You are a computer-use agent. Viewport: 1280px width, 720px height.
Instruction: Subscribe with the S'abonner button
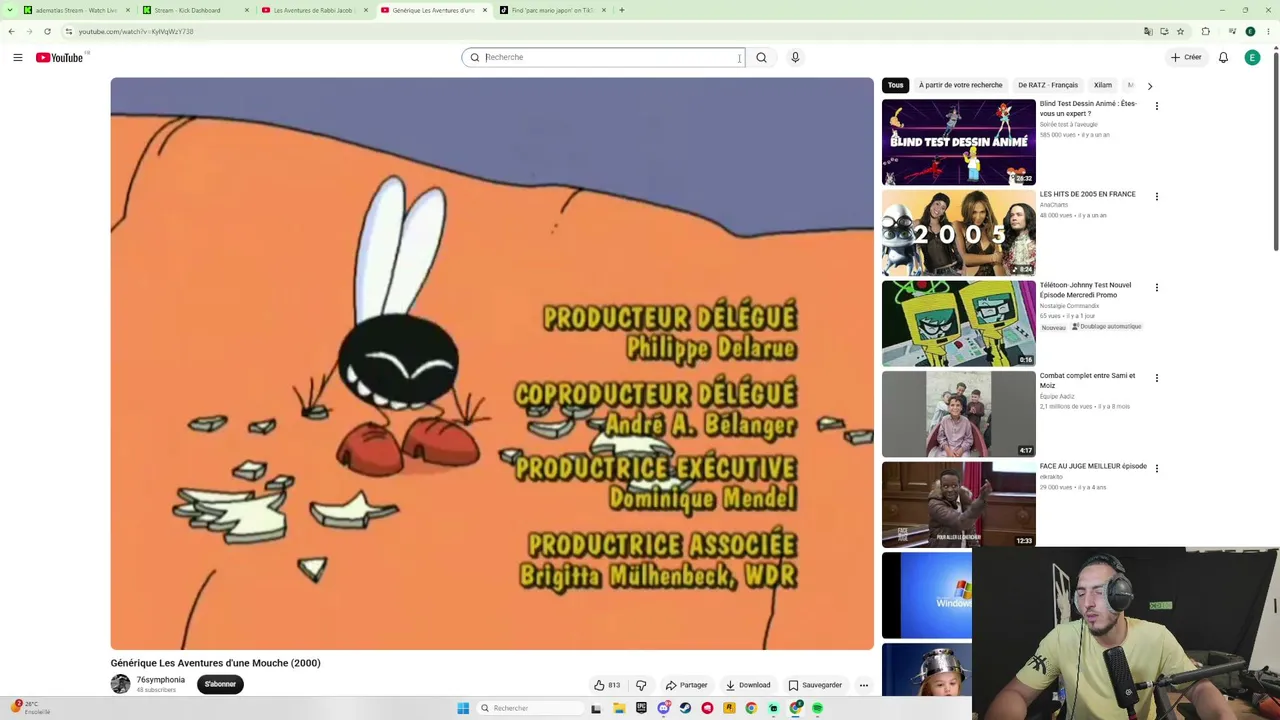click(220, 684)
